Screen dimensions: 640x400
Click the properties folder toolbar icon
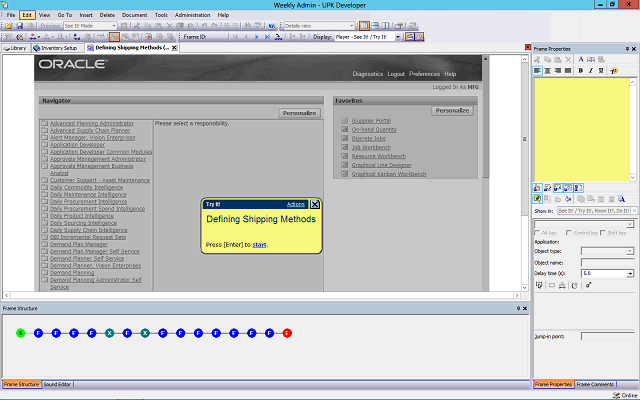pyautogui.click(x=398, y=26)
